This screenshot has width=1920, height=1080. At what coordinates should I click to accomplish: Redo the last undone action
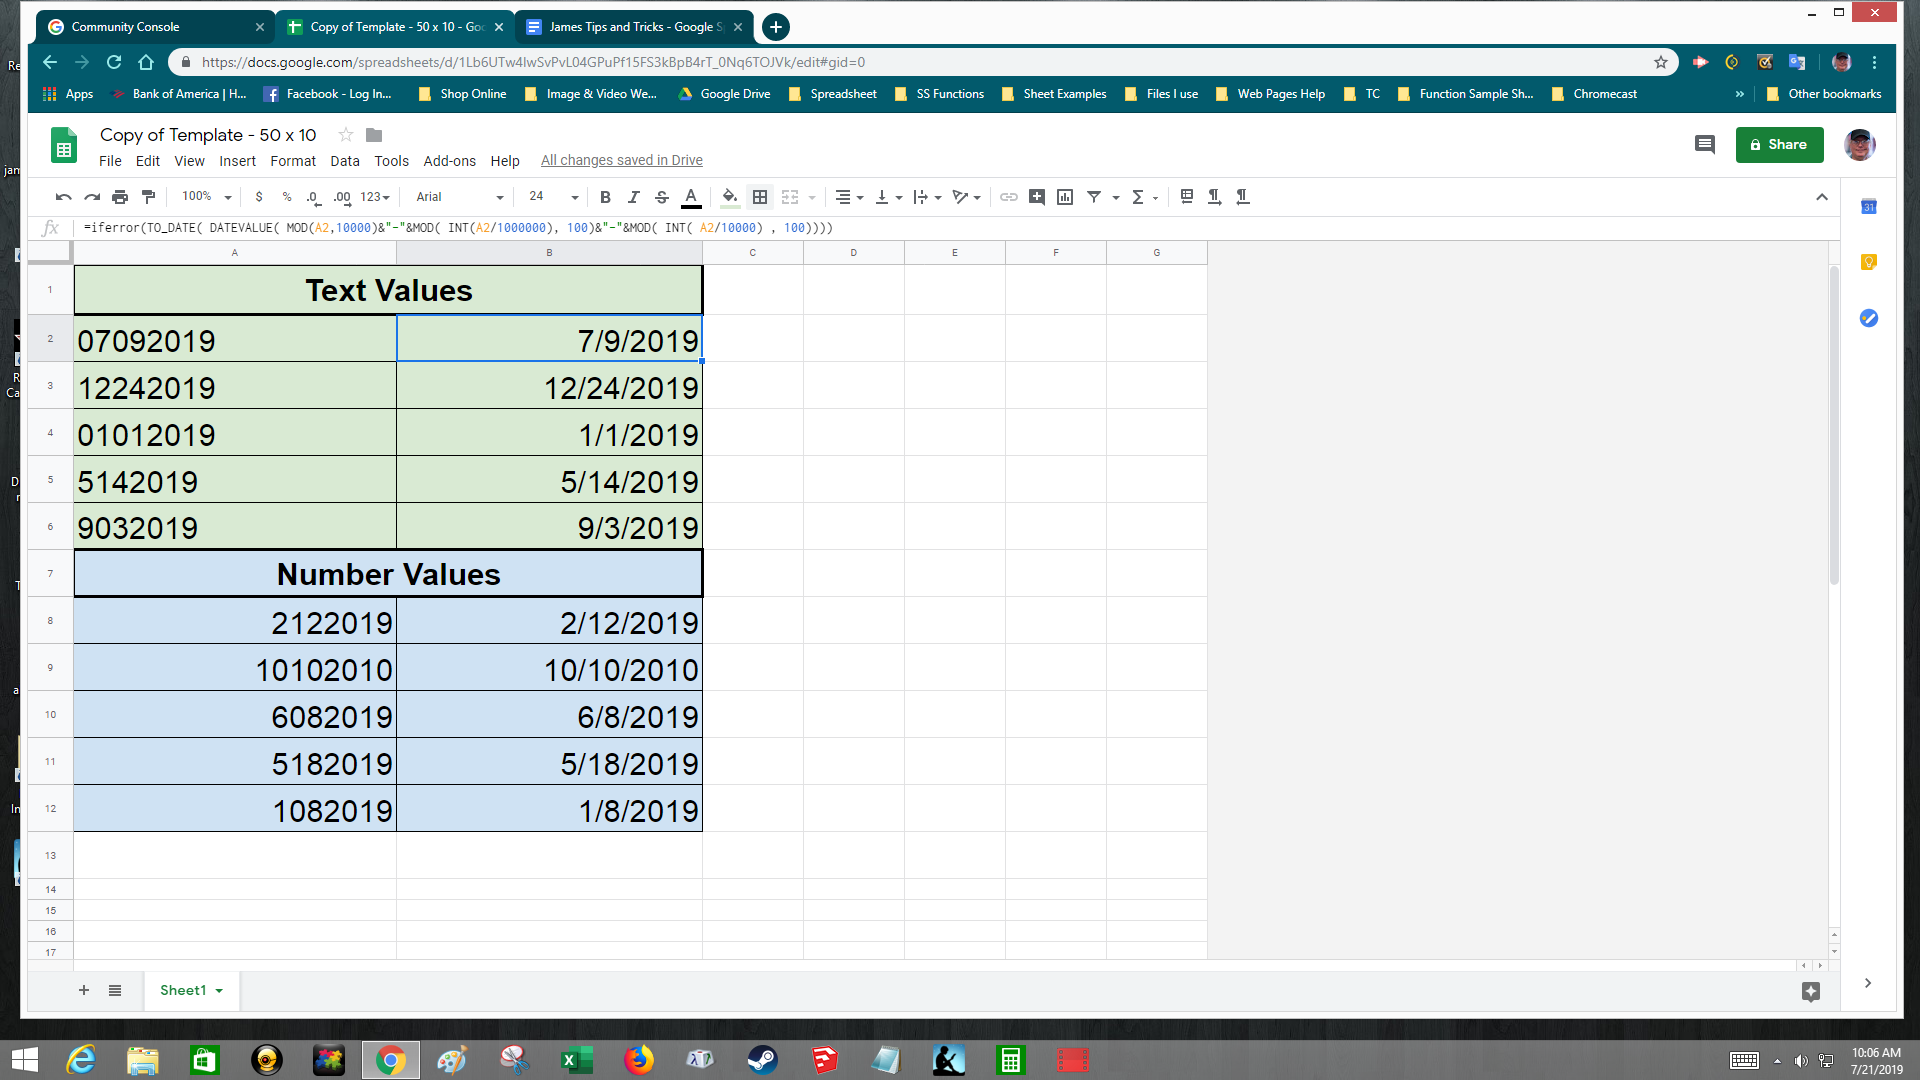pyautogui.click(x=92, y=197)
